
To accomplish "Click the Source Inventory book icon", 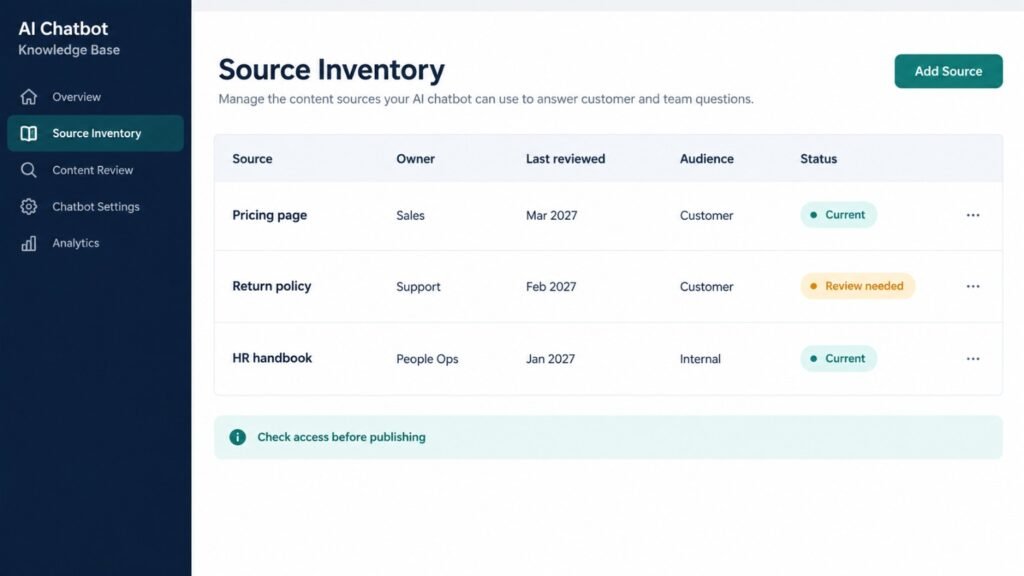I will coord(28,133).
